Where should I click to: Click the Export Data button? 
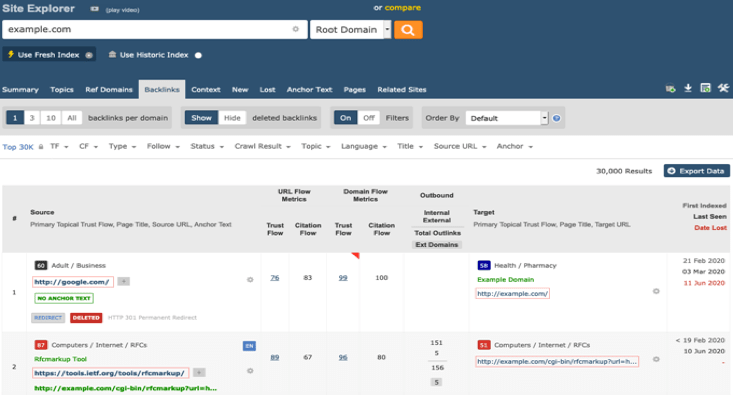point(697,171)
